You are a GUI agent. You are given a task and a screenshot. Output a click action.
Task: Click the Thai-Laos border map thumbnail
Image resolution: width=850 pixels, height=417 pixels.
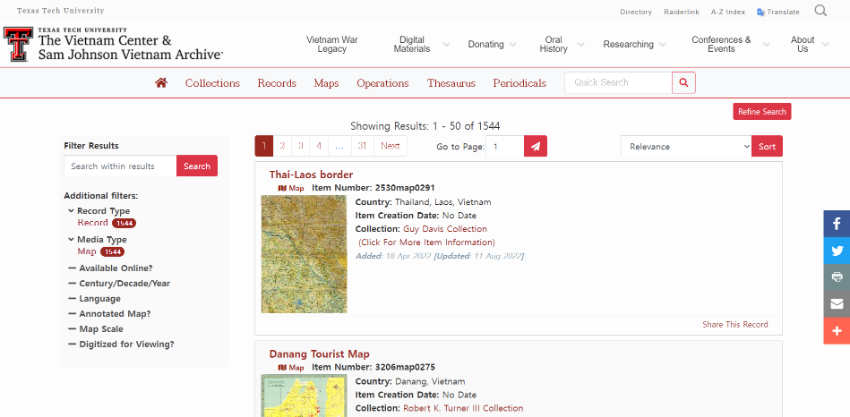tap(304, 253)
